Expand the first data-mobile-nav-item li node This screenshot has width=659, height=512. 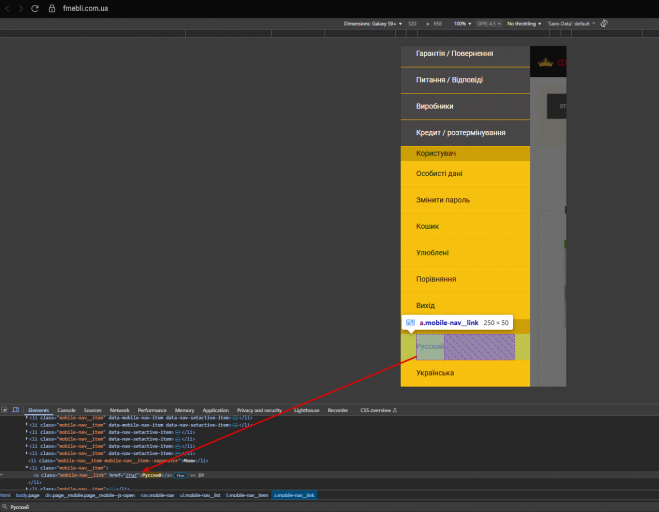[x=27, y=418]
